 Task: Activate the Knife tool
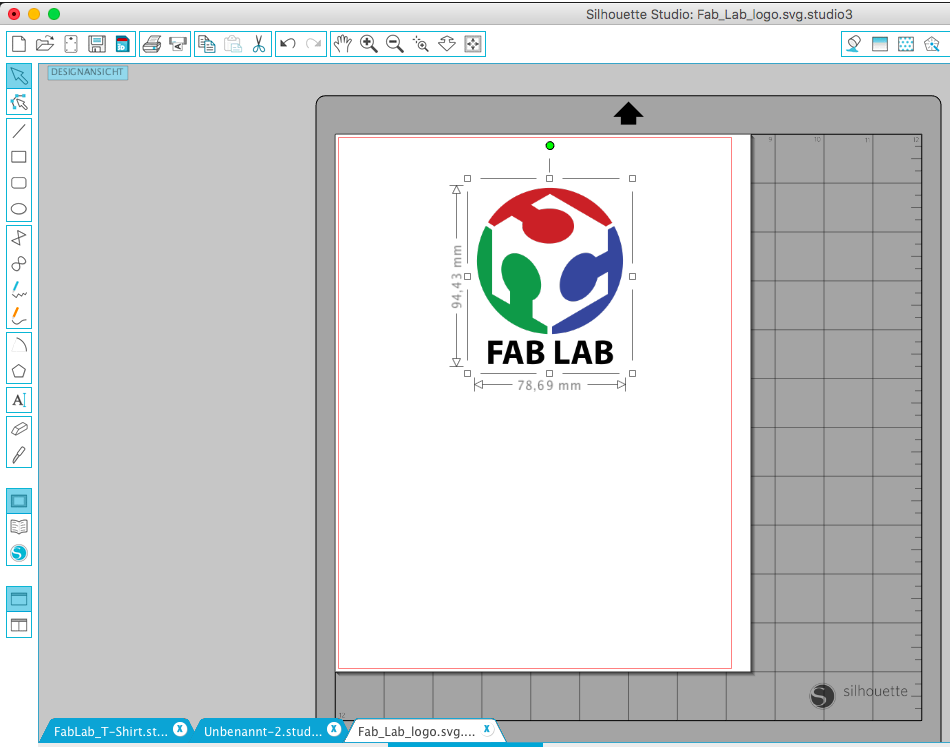pyautogui.click(x=19, y=454)
